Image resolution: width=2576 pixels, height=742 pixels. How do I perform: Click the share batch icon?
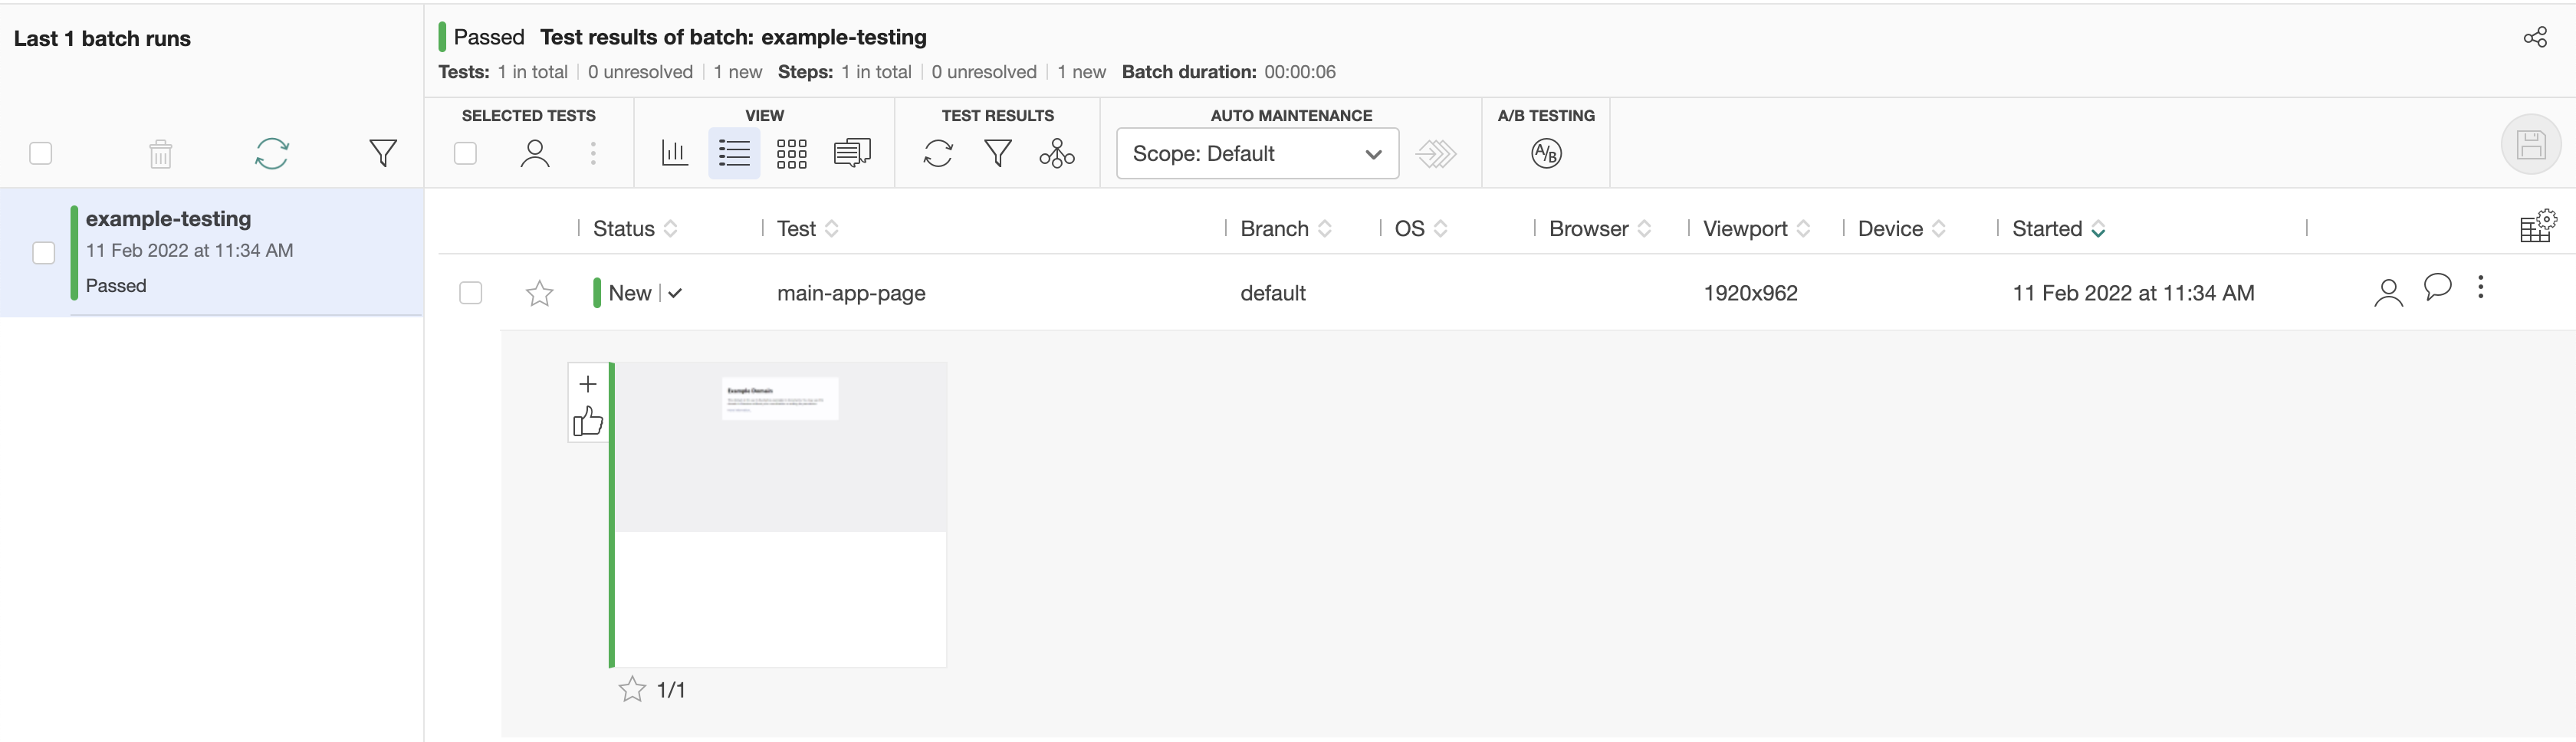[2534, 38]
